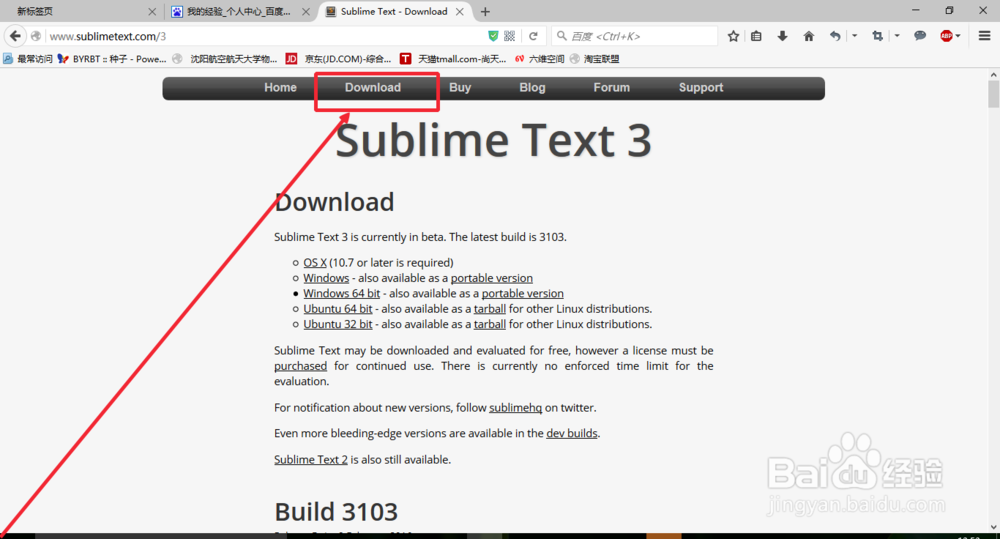The height and width of the screenshot is (539, 1000).
Task: Open the QR code icon in address bar
Action: point(510,36)
